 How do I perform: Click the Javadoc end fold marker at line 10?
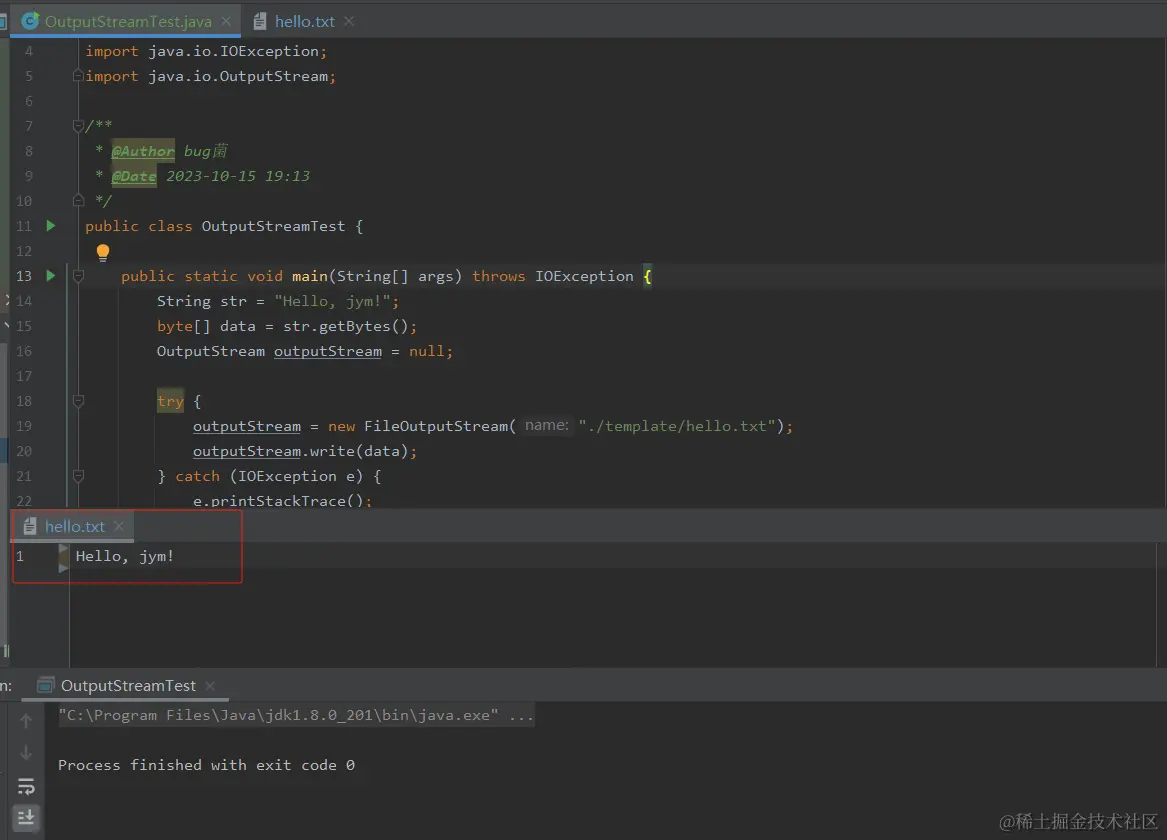pos(78,201)
